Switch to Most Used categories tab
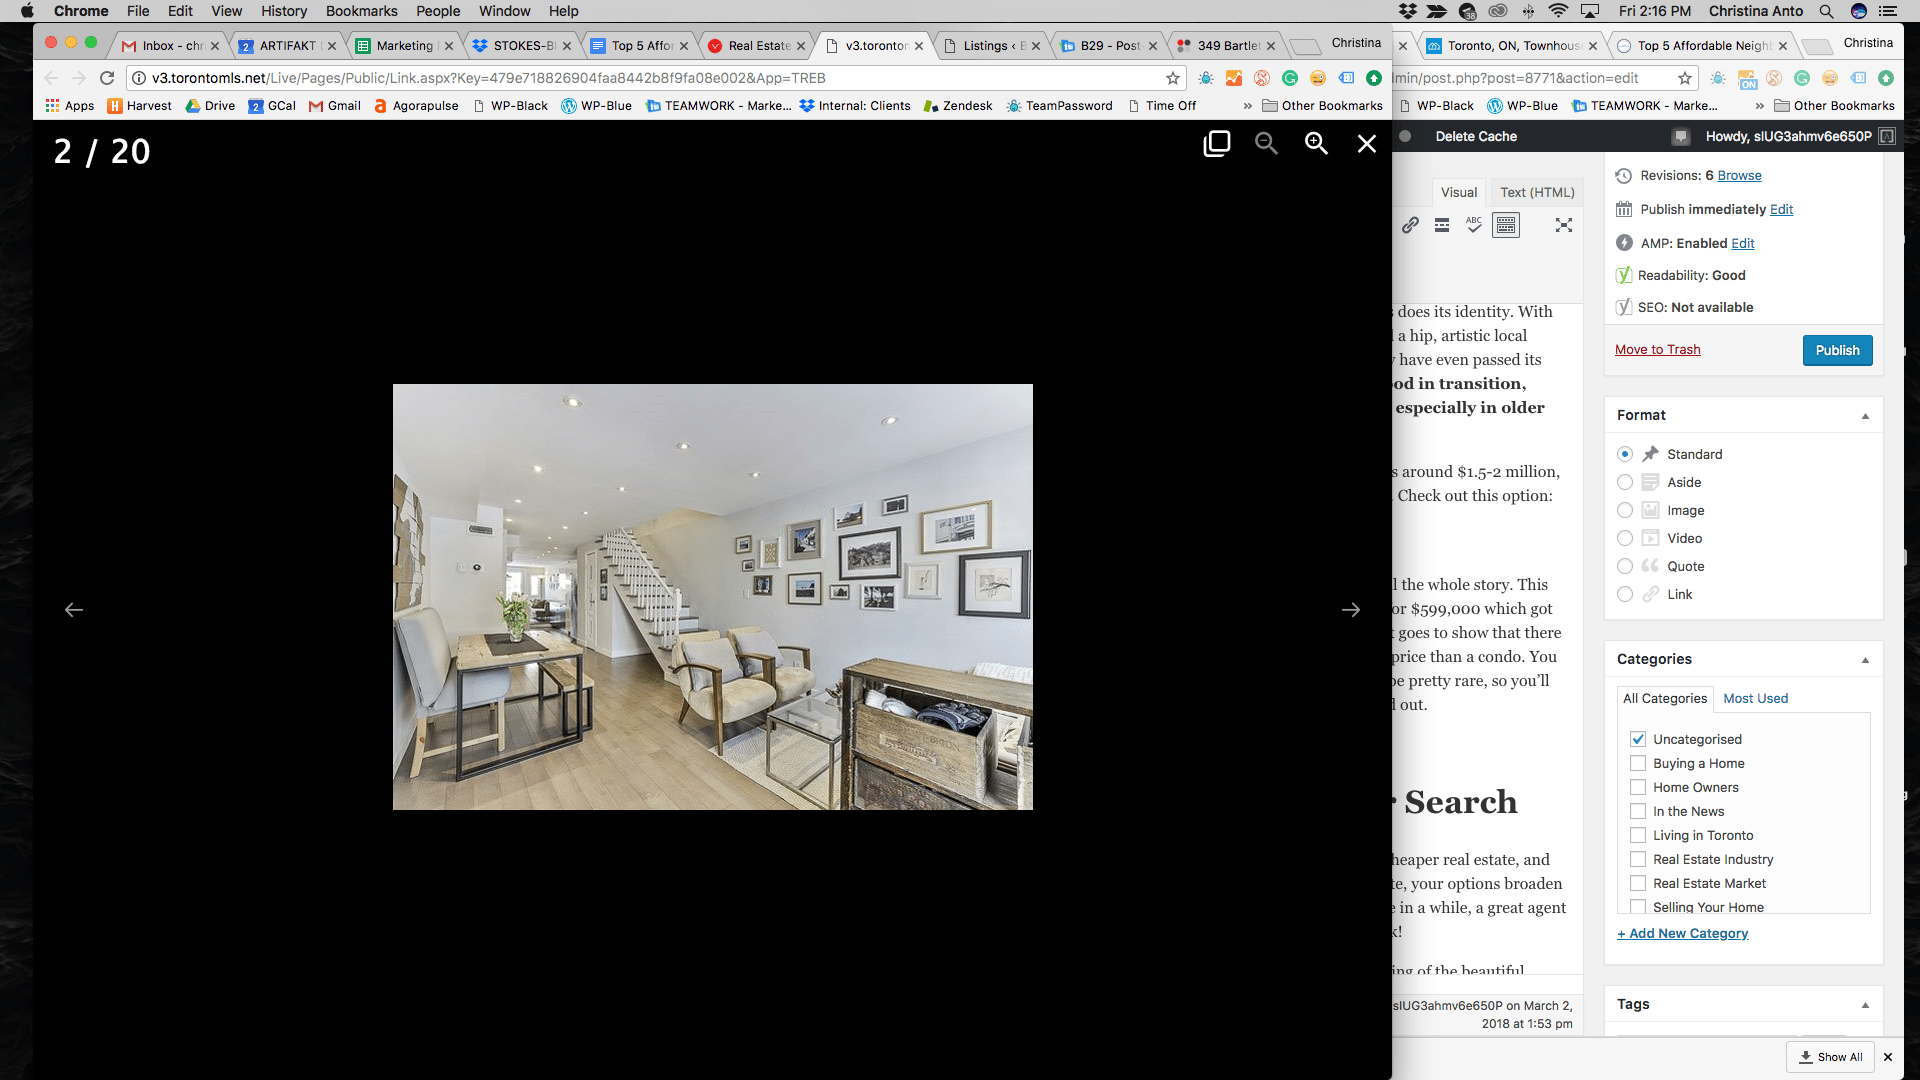Image resolution: width=1920 pixels, height=1080 pixels. [x=1755, y=698]
